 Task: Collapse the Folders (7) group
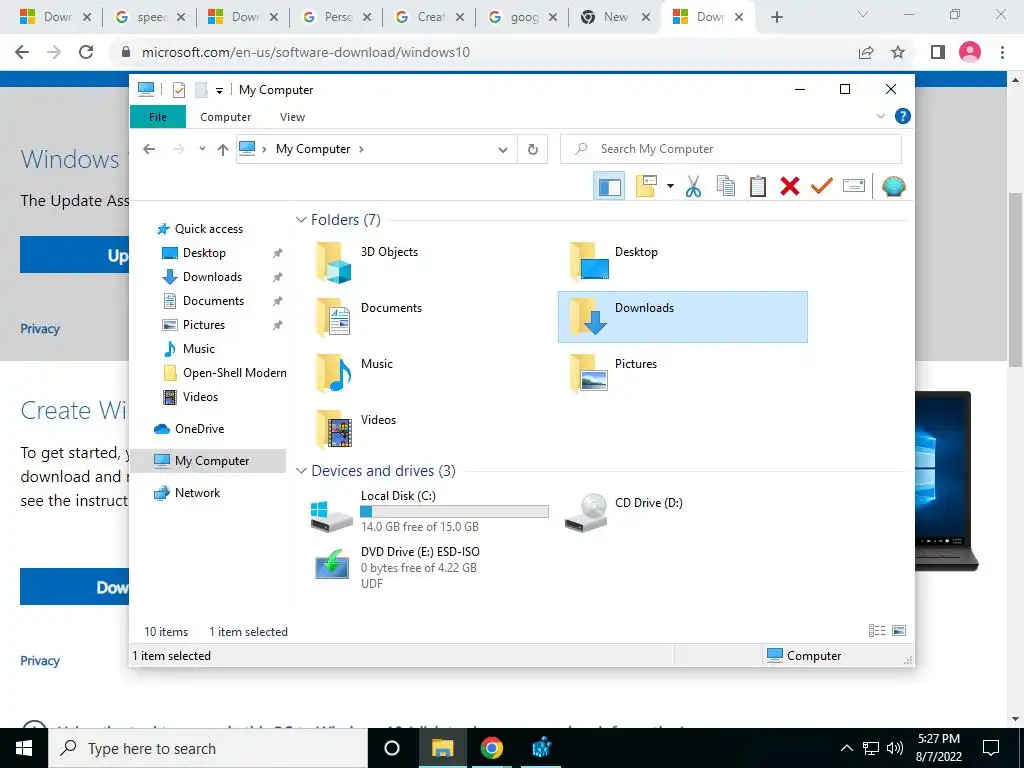click(301, 219)
